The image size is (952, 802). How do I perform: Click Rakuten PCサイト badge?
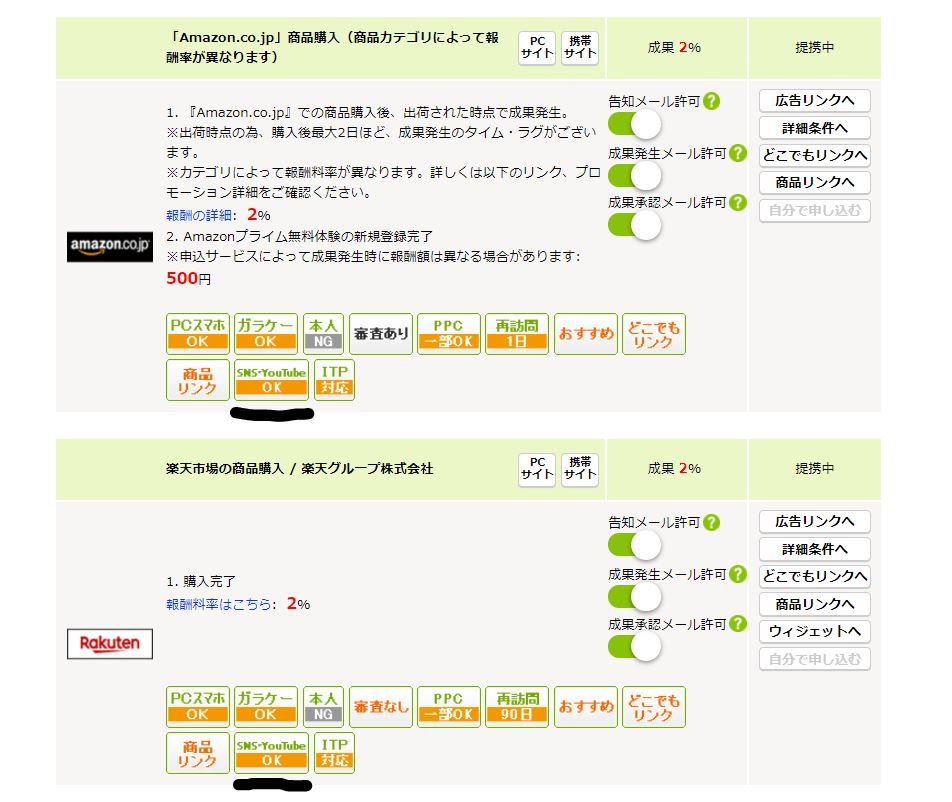537,469
